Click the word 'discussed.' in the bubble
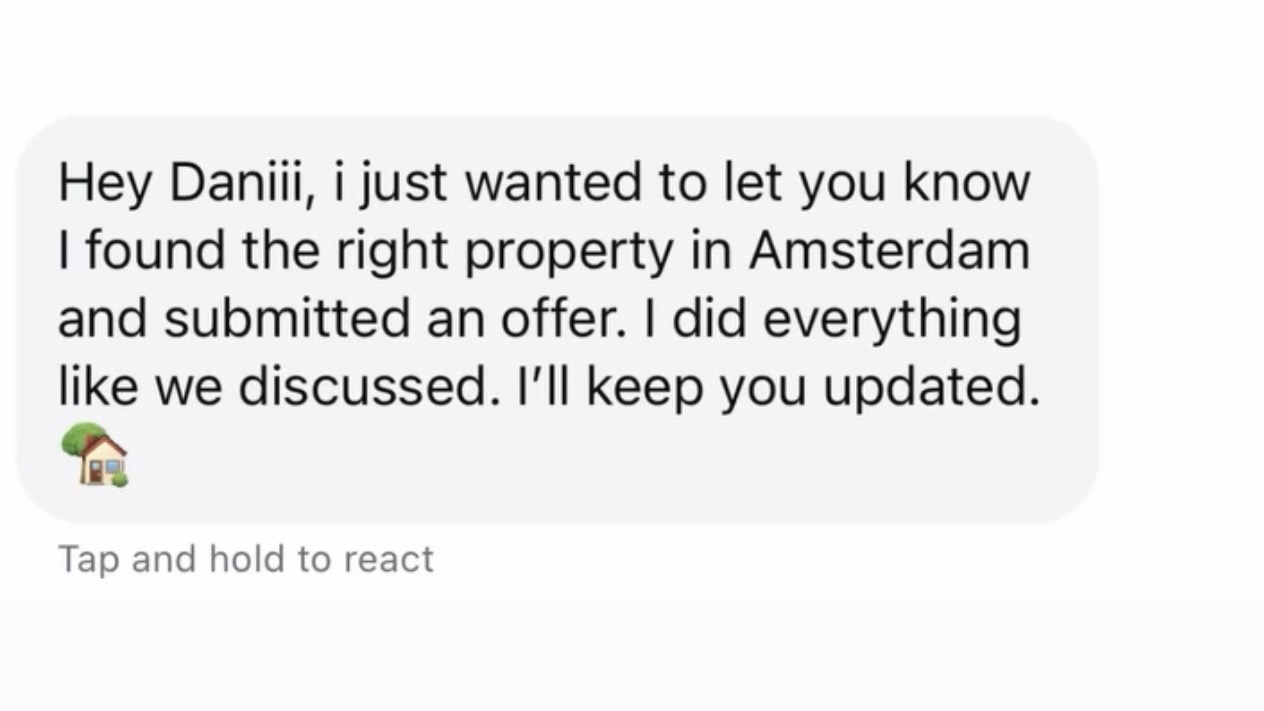1264x711 pixels. pos(367,387)
